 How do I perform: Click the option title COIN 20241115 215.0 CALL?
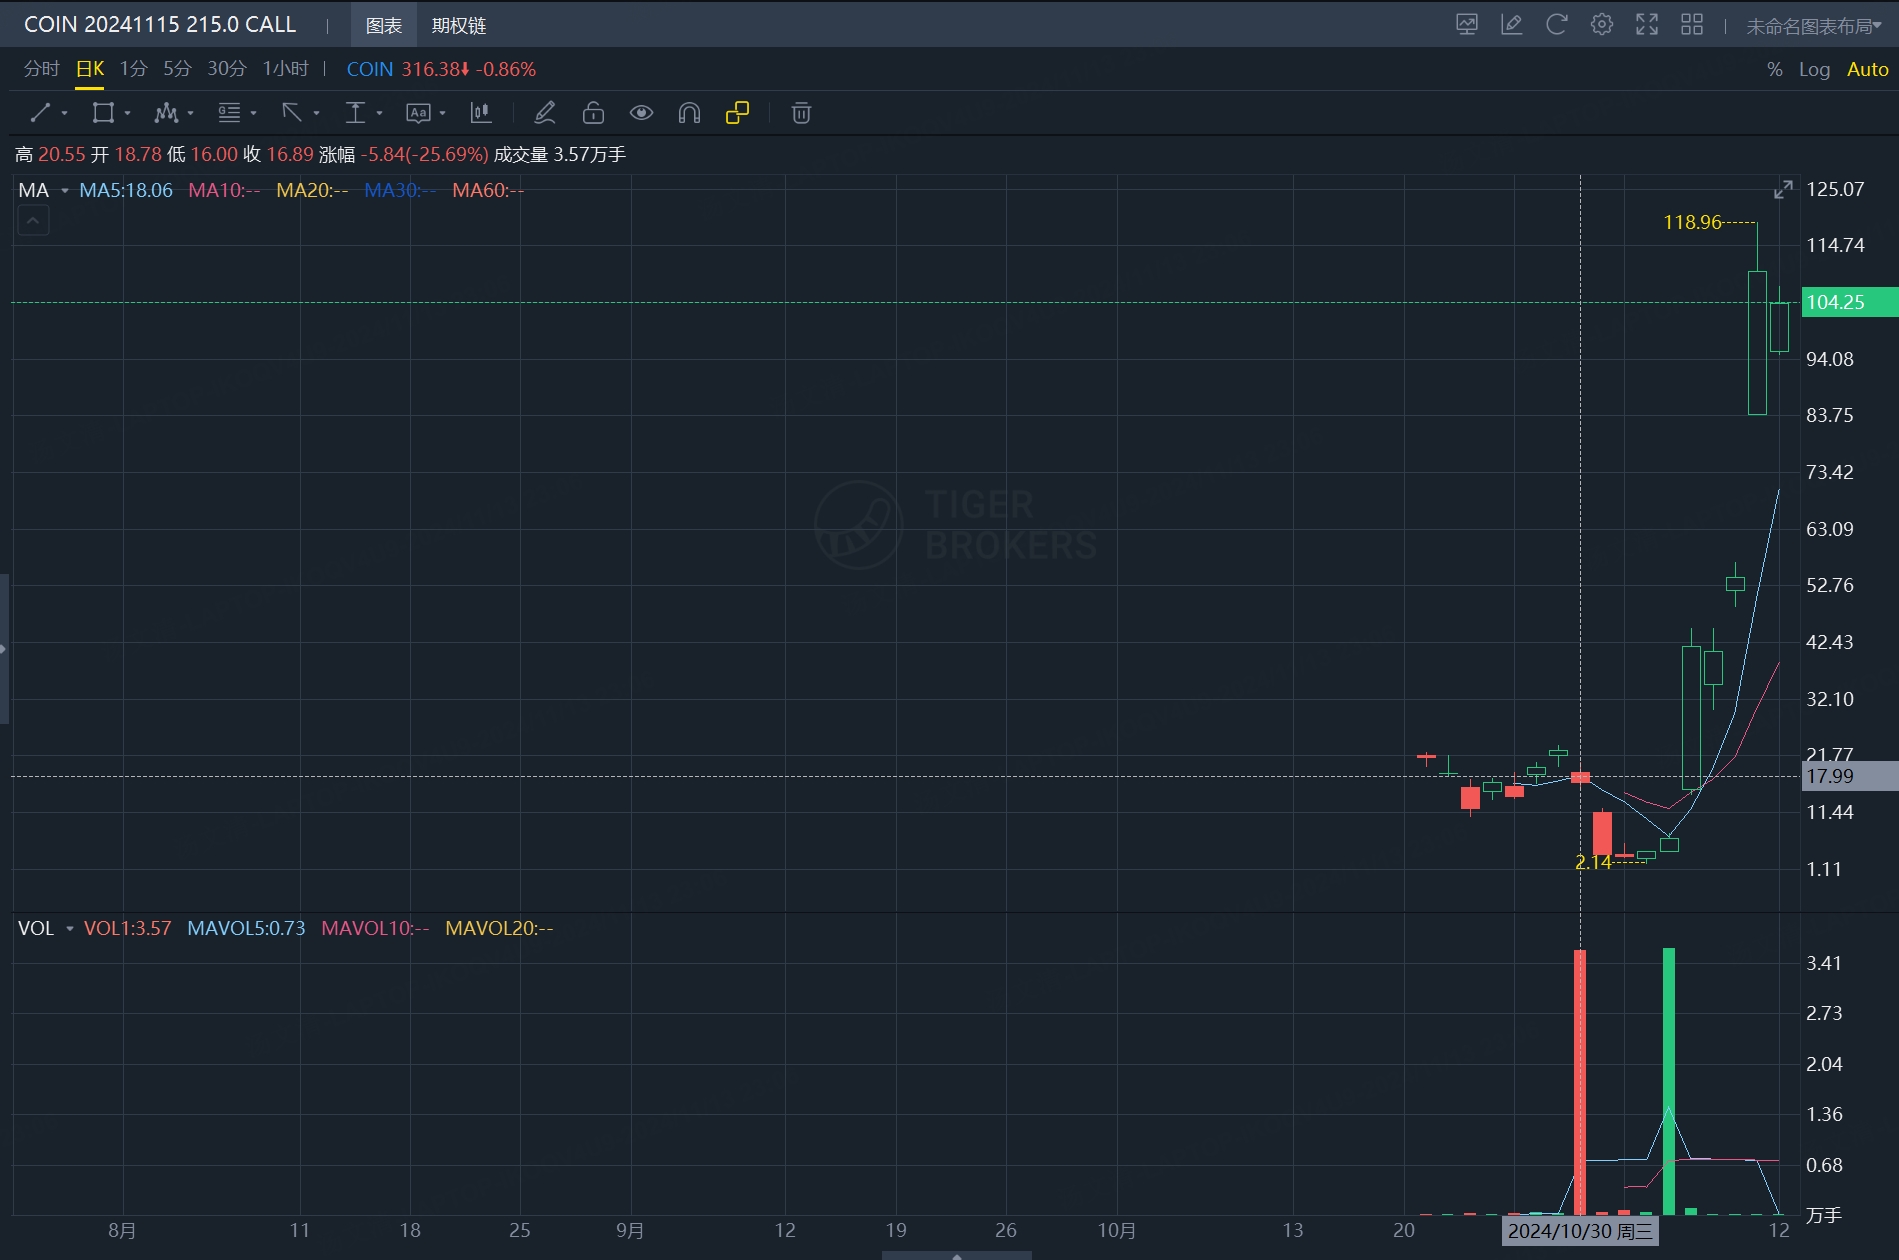(x=160, y=25)
